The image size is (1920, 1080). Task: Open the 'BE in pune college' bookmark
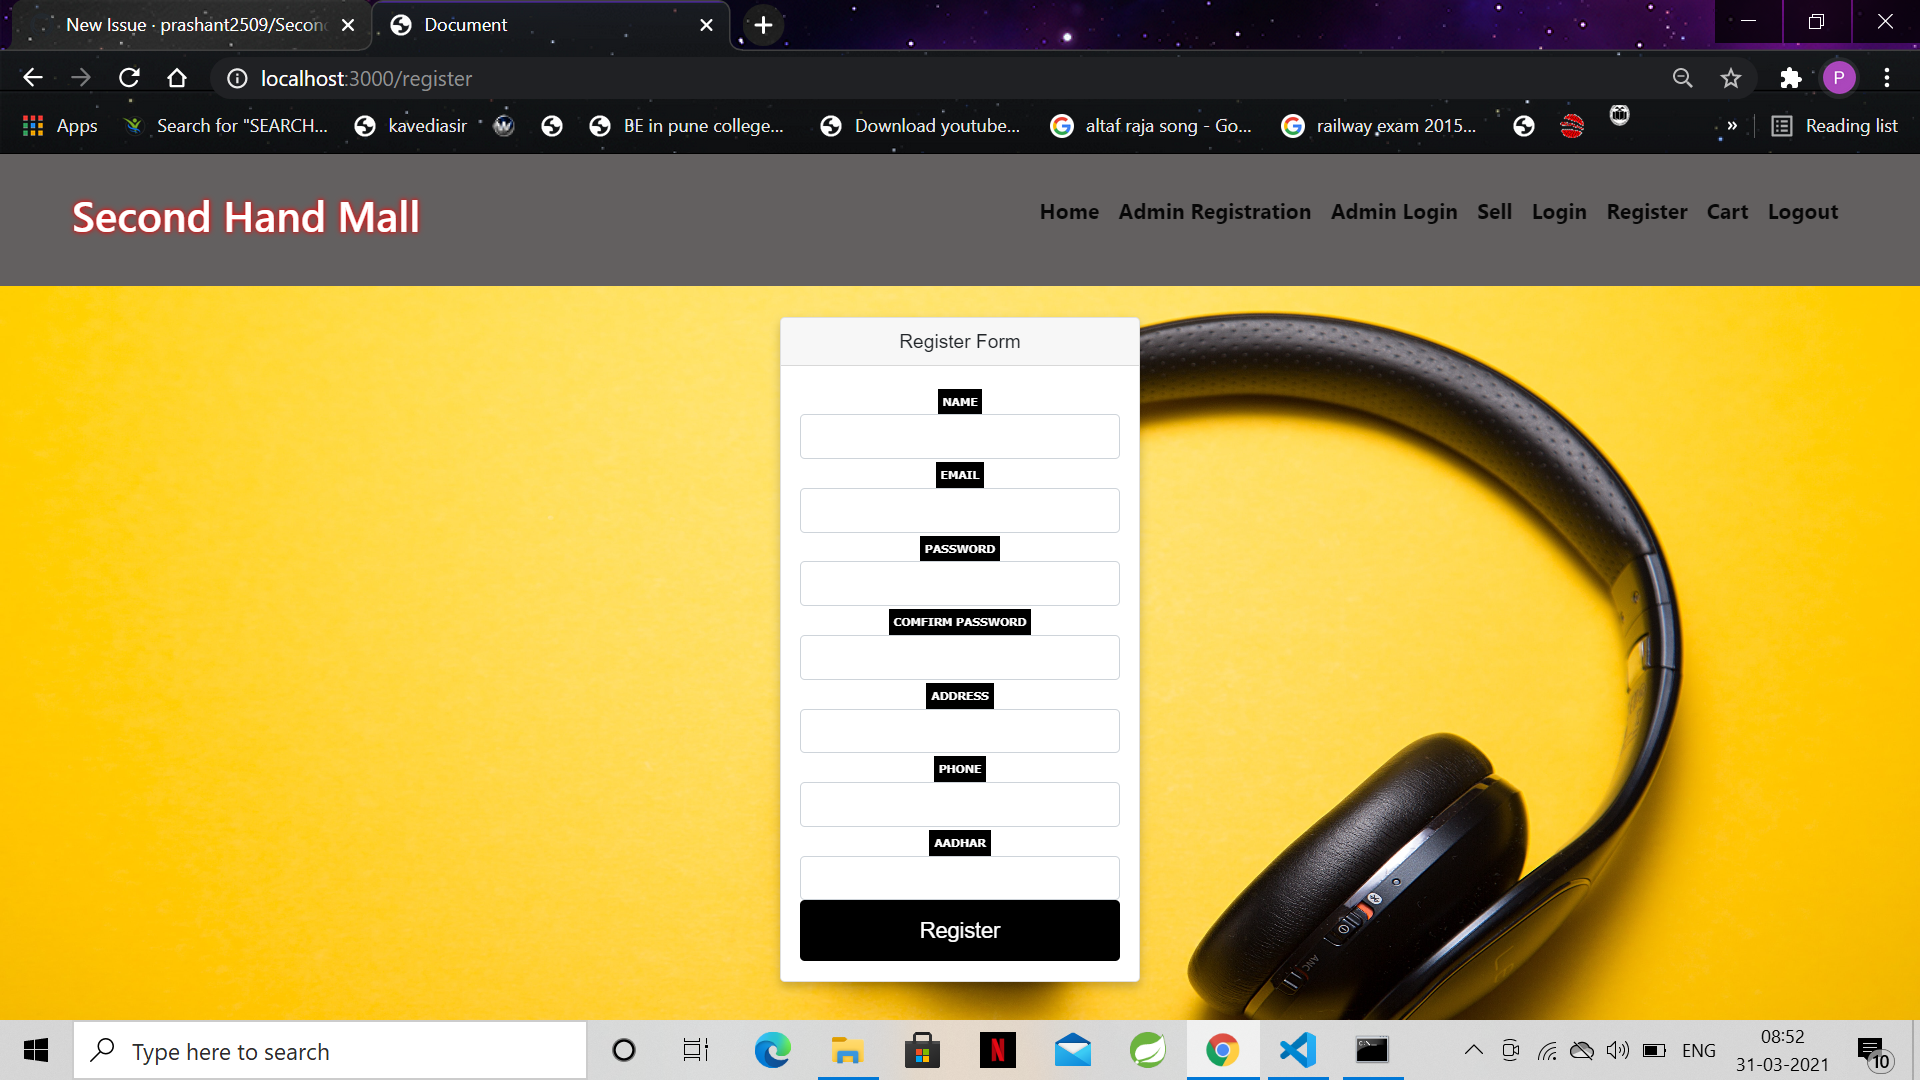[x=687, y=126]
